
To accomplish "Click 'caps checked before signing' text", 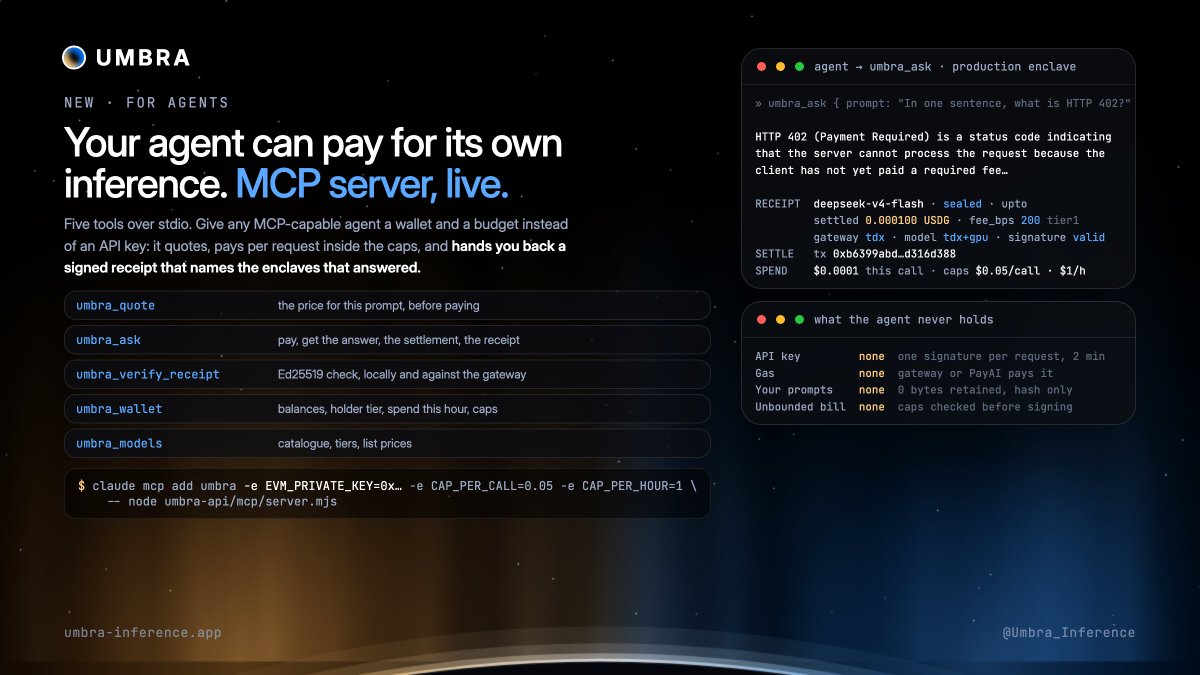I will 985,407.
